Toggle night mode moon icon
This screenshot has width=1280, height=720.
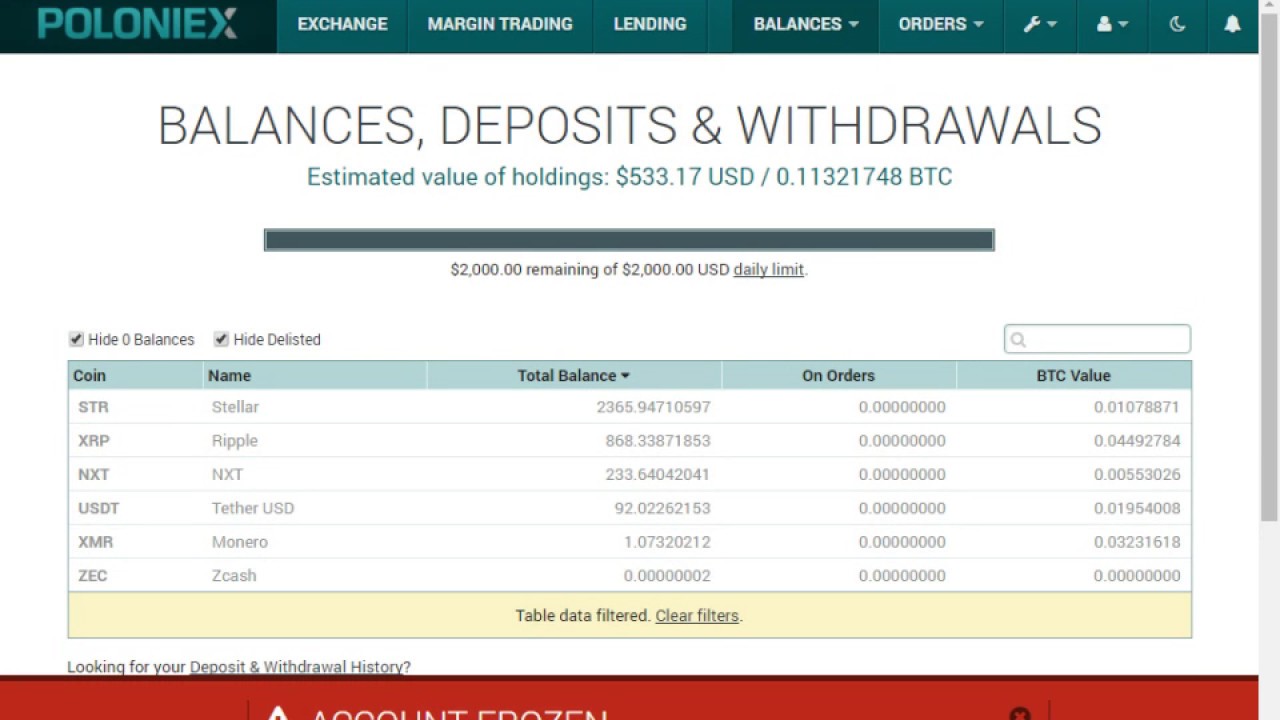click(x=1177, y=24)
